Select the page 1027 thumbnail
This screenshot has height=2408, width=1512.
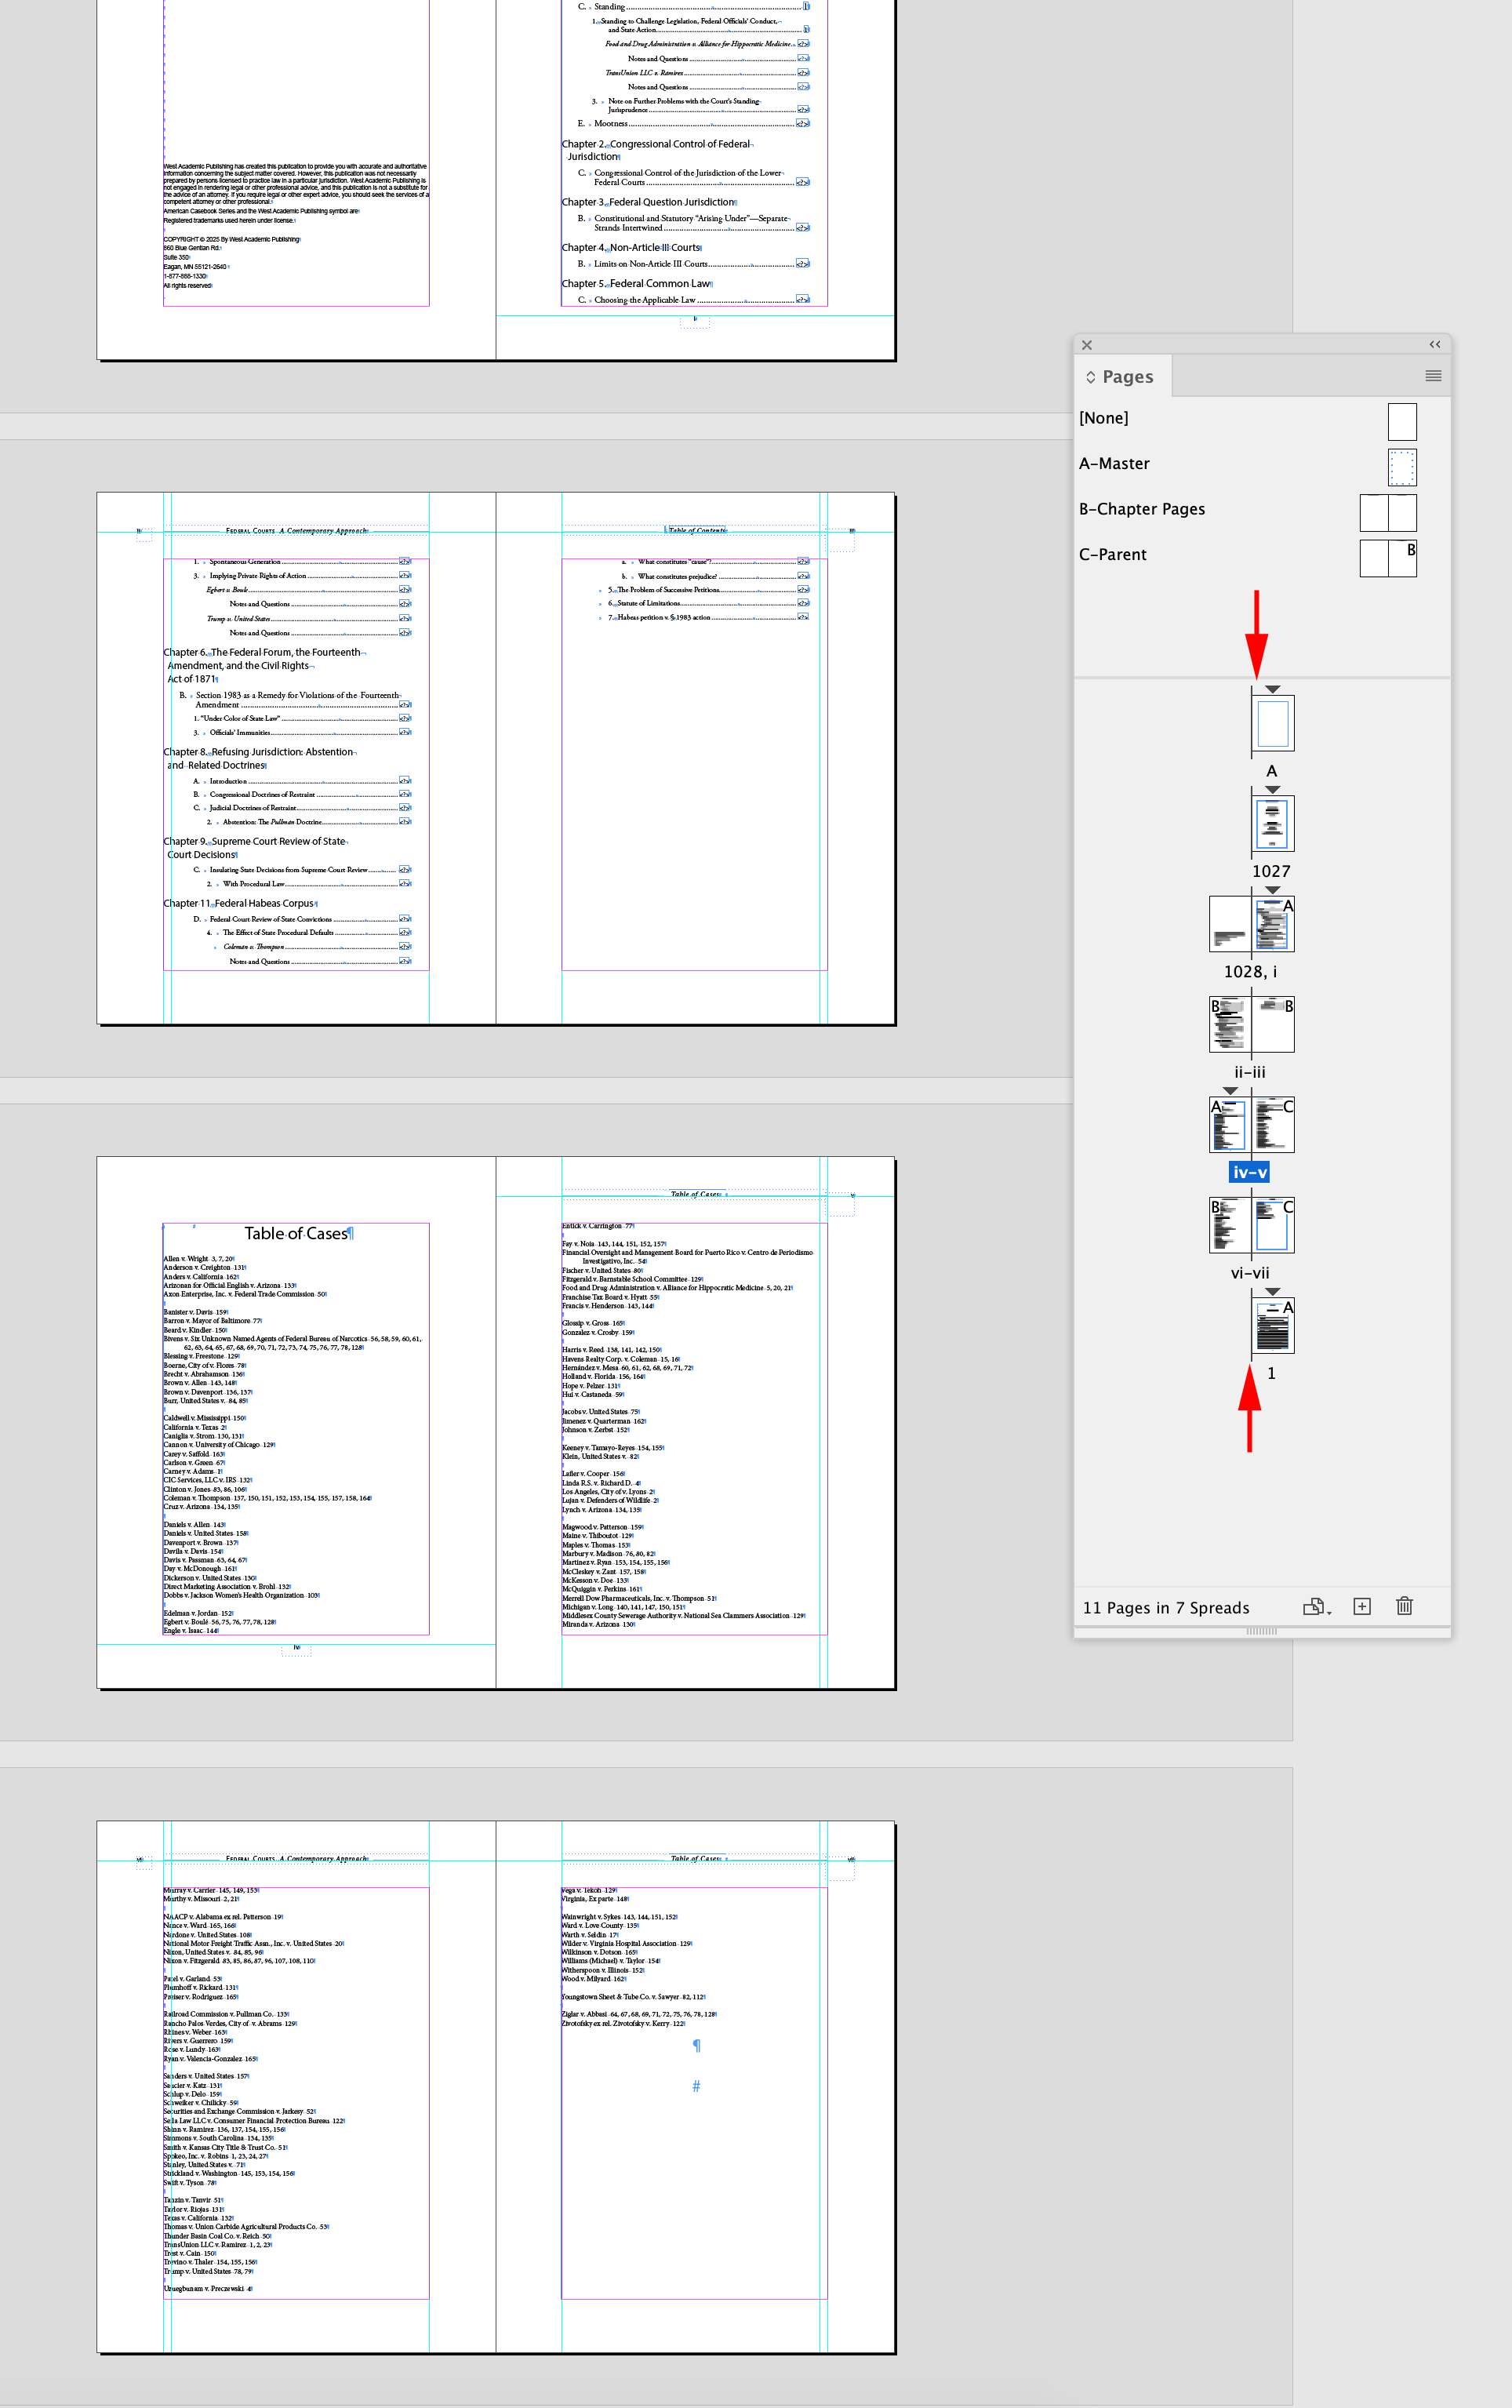1271,823
